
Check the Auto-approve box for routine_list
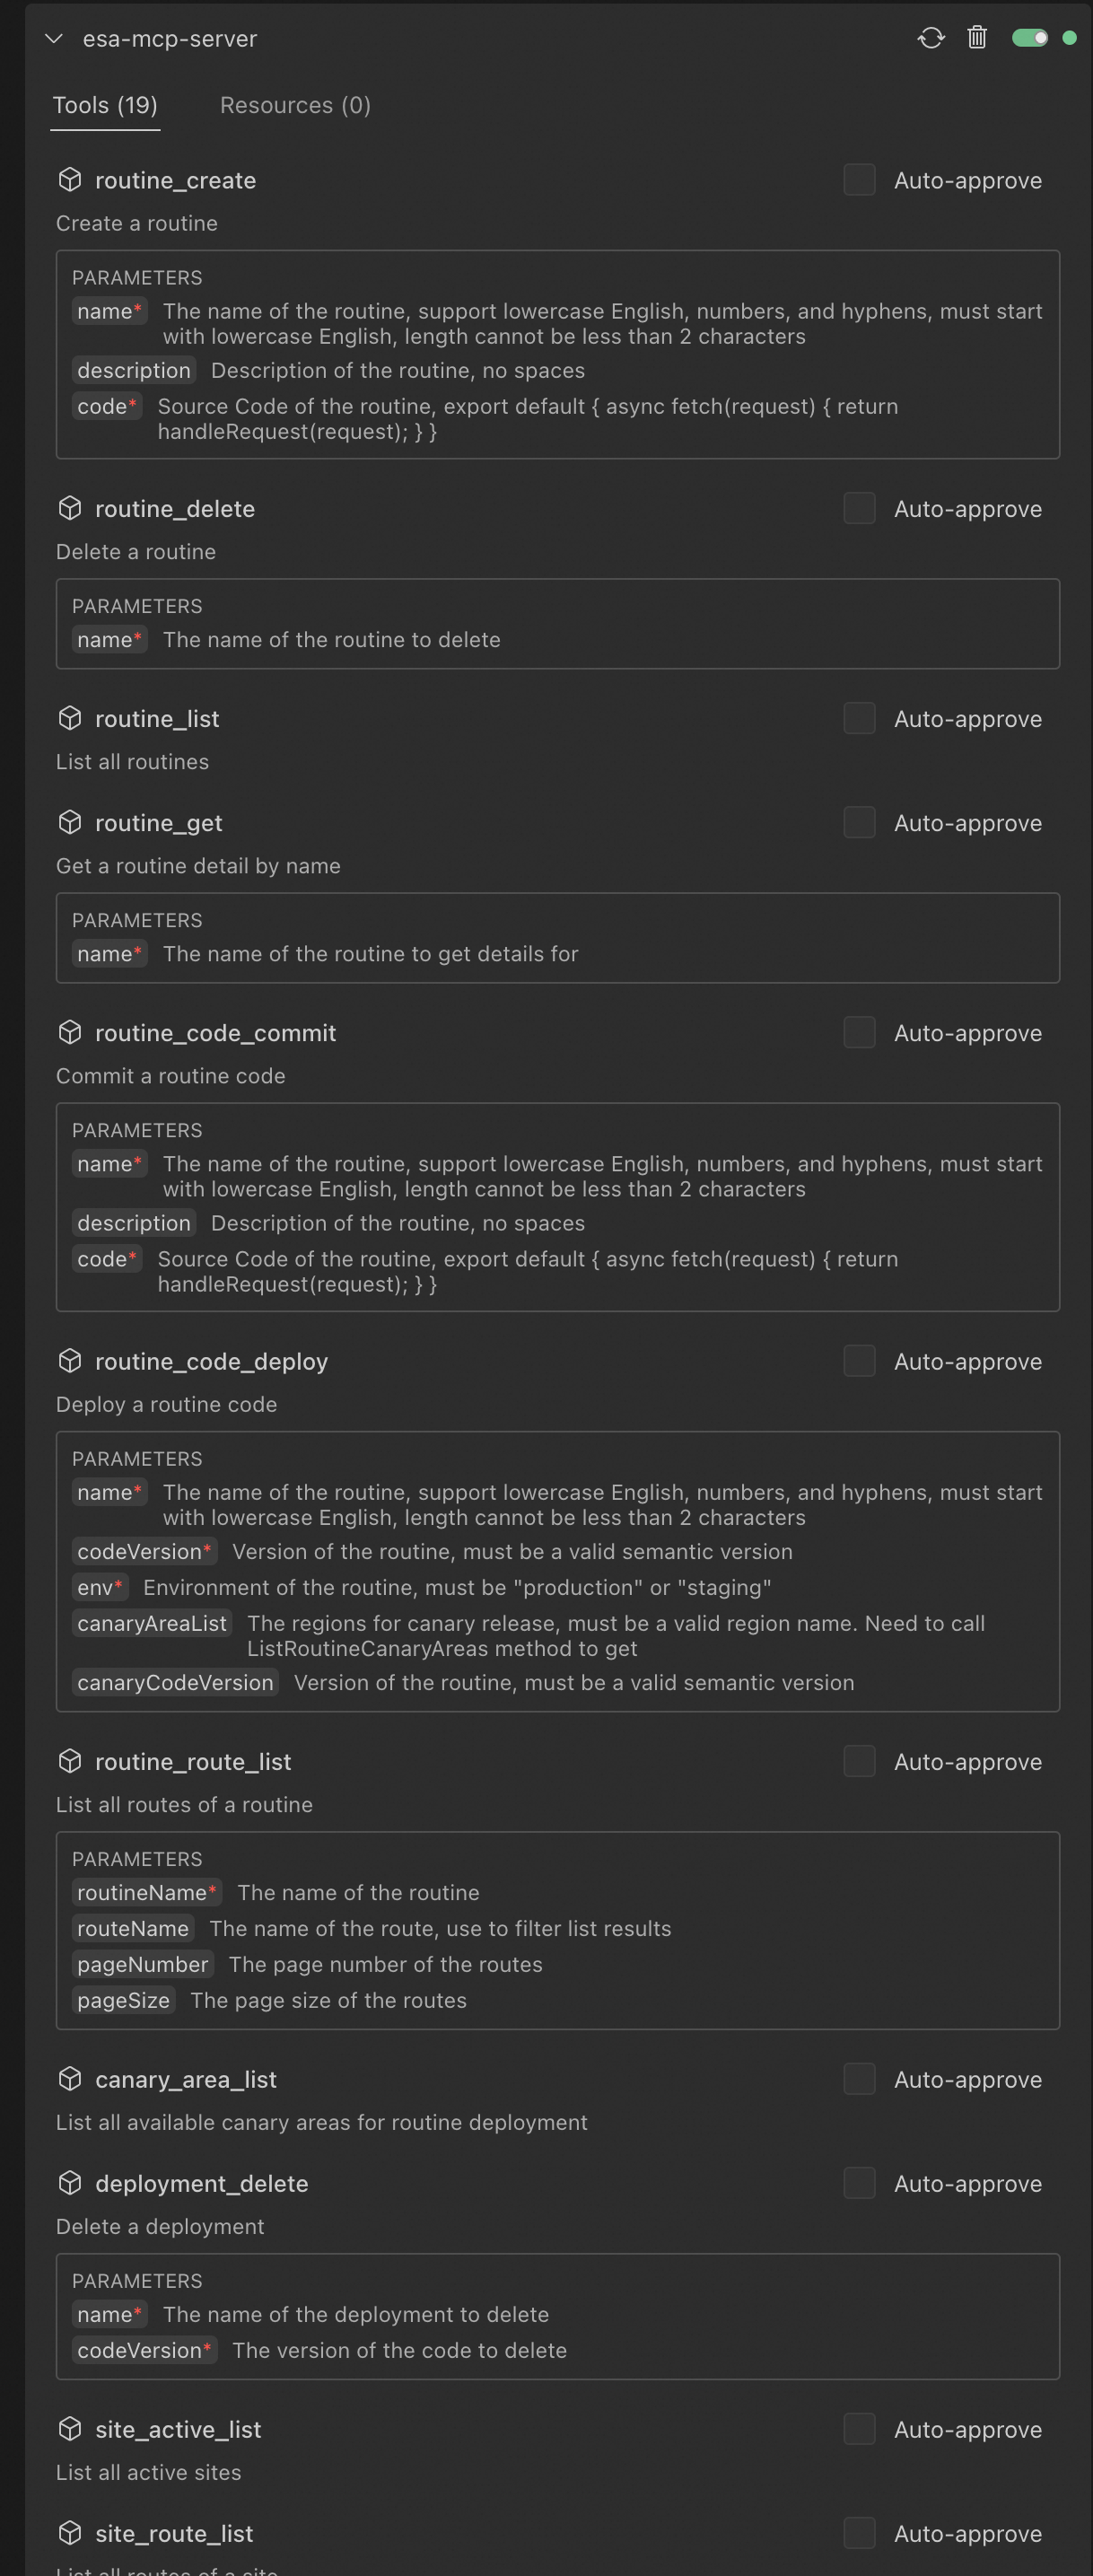click(x=859, y=718)
